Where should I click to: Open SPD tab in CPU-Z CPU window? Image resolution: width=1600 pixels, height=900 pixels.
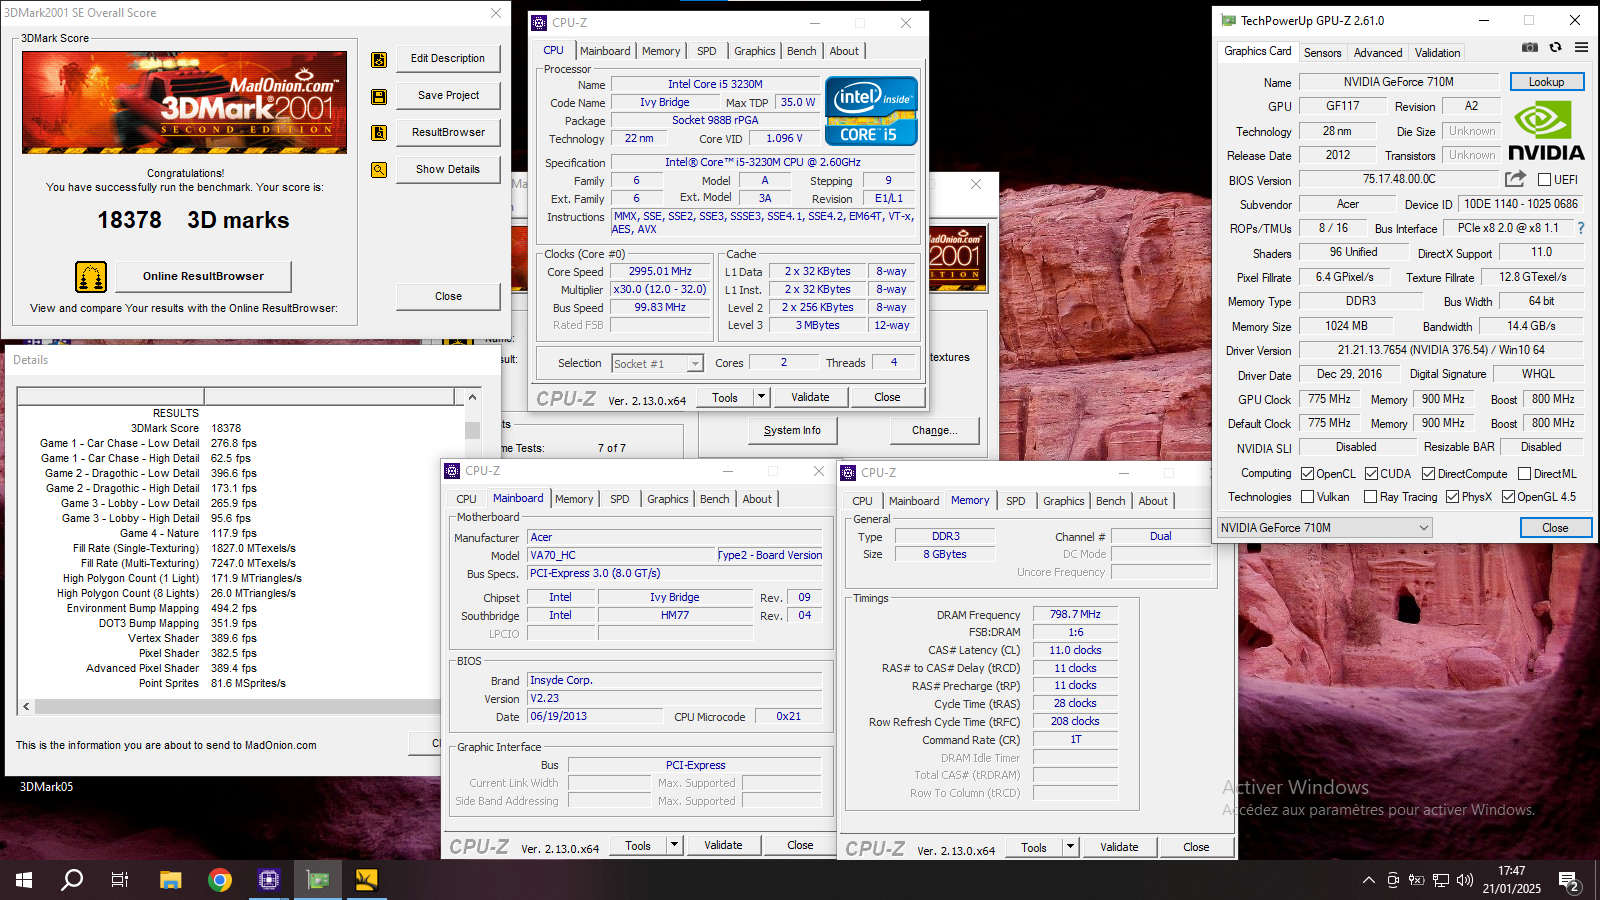707,51
